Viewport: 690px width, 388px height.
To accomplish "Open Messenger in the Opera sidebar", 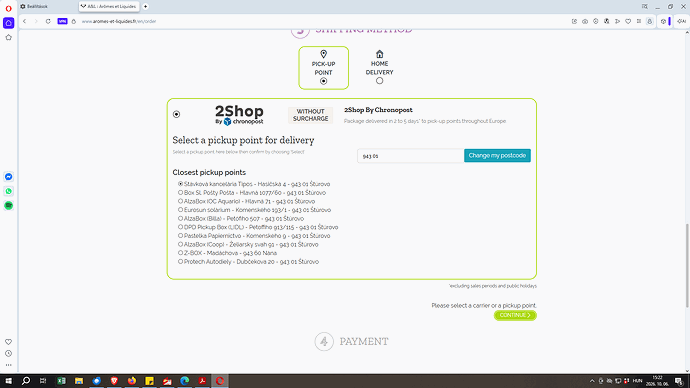I will (x=8, y=177).
